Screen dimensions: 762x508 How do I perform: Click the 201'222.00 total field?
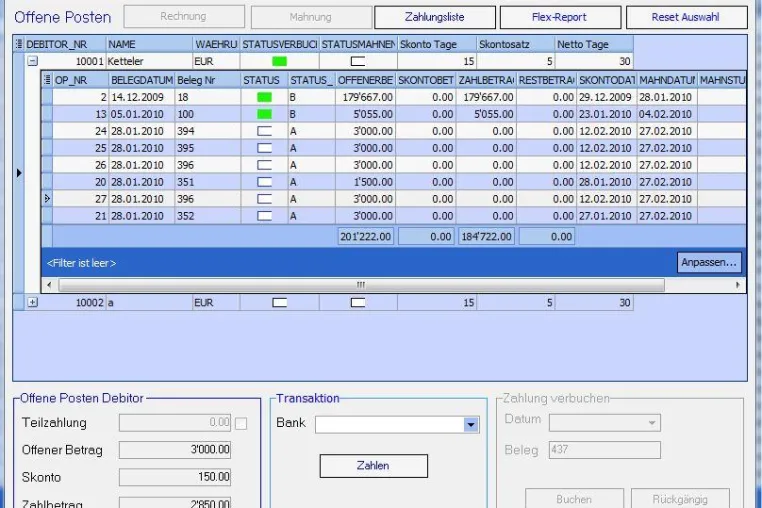(x=365, y=237)
